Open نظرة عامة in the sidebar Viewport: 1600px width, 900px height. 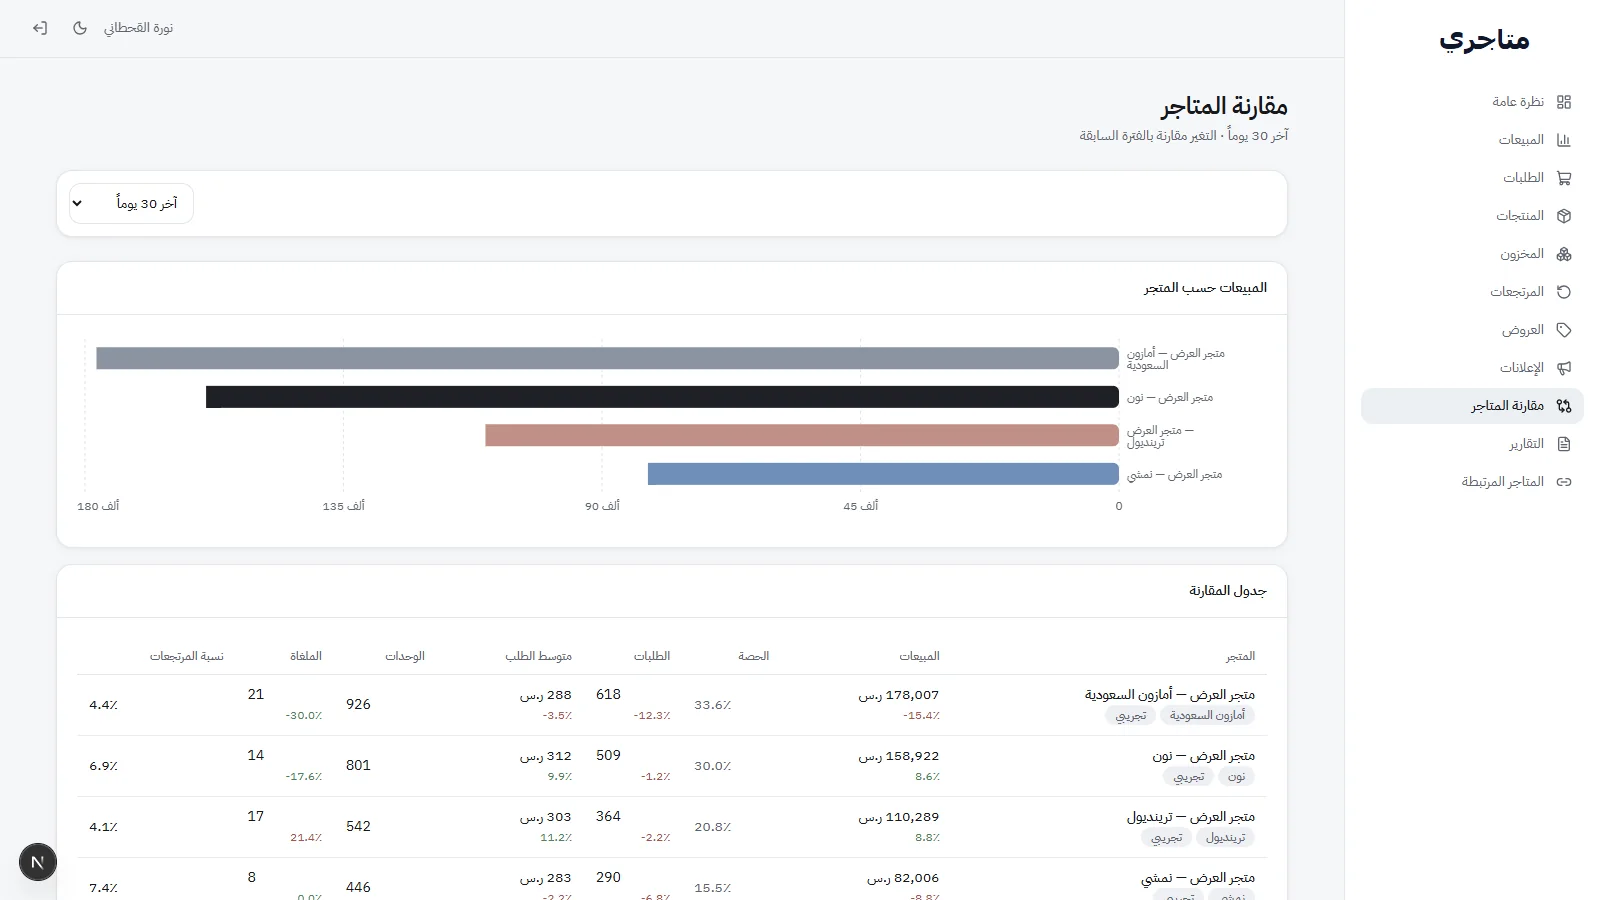click(1472, 102)
